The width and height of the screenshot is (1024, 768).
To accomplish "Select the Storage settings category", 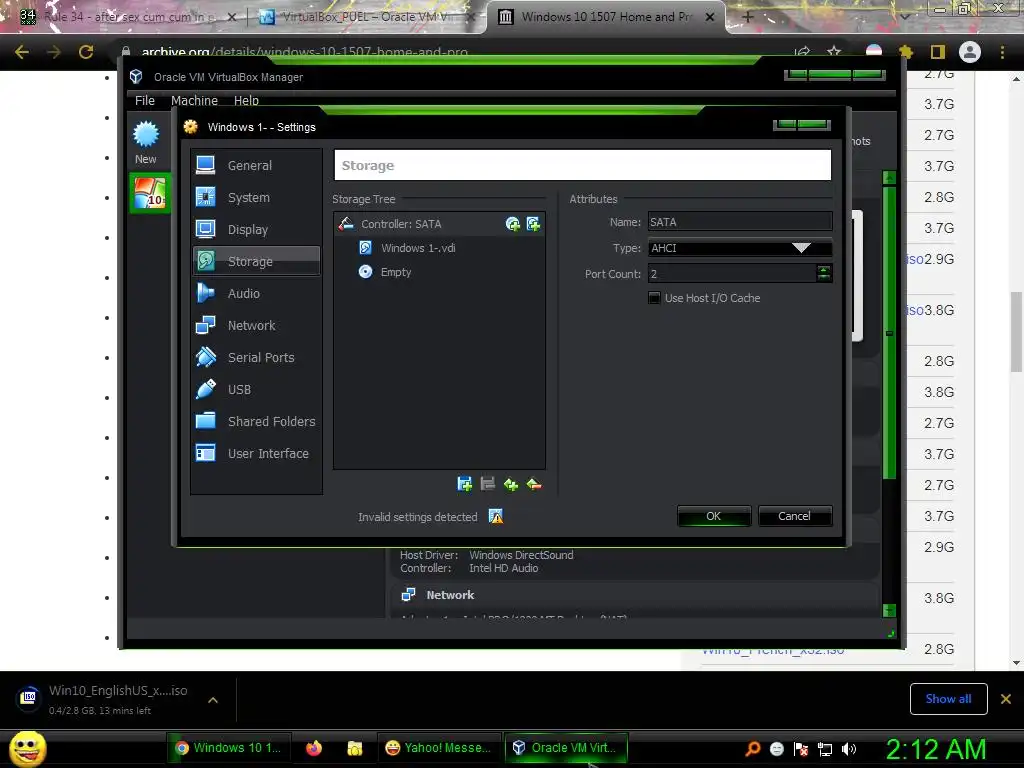I will (x=256, y=261).
